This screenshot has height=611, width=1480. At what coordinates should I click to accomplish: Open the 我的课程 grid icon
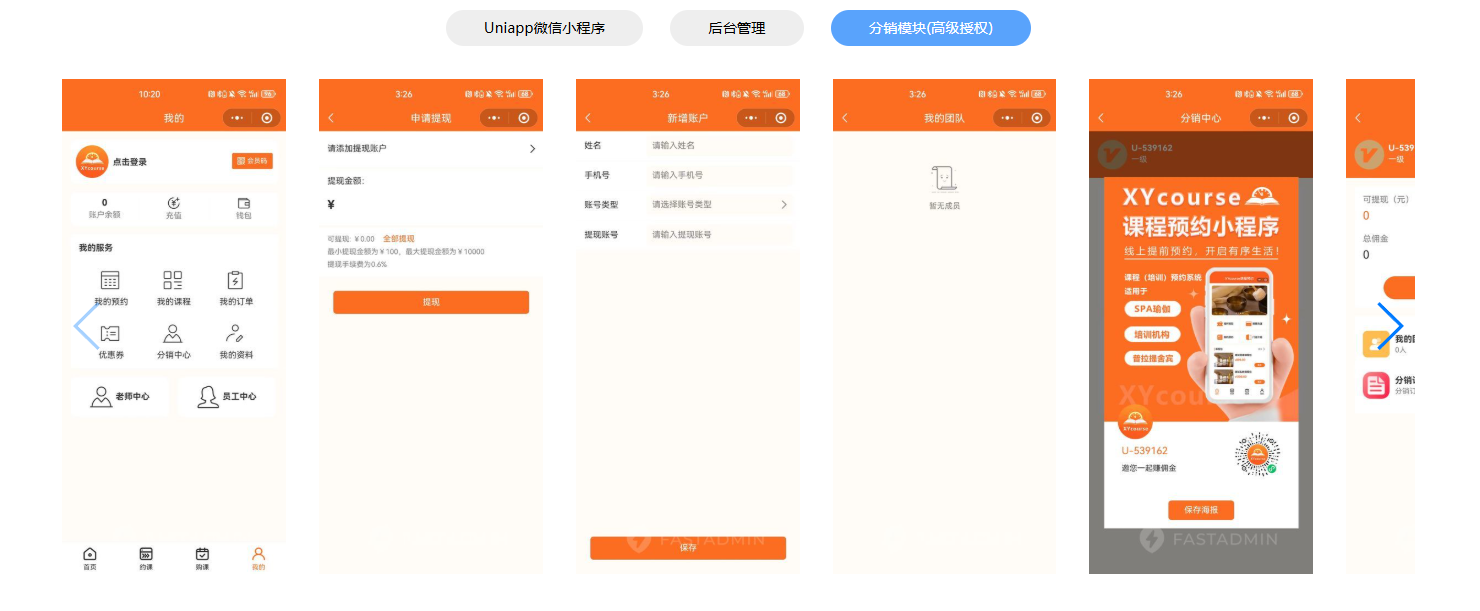pyautogui.click(x=173, y=280)
